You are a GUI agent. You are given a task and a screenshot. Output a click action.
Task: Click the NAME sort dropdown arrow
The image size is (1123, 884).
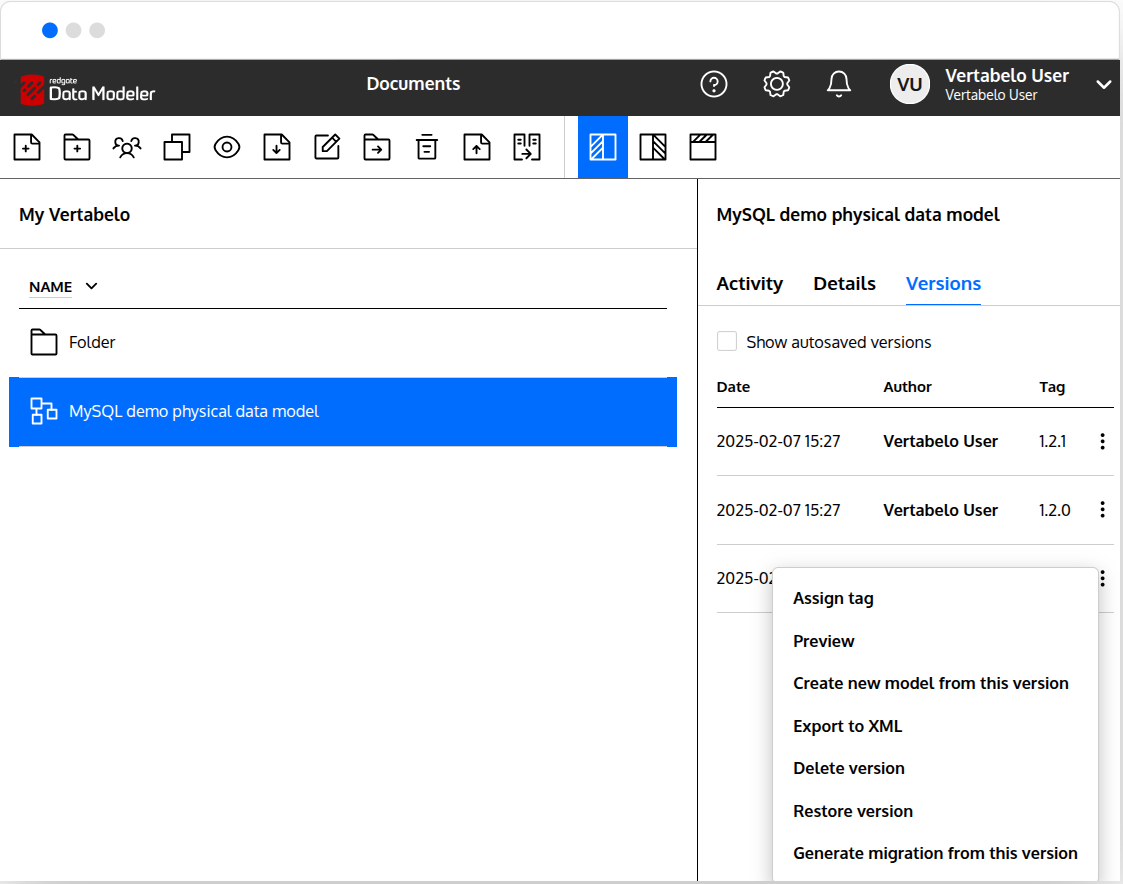click(92, 287)
